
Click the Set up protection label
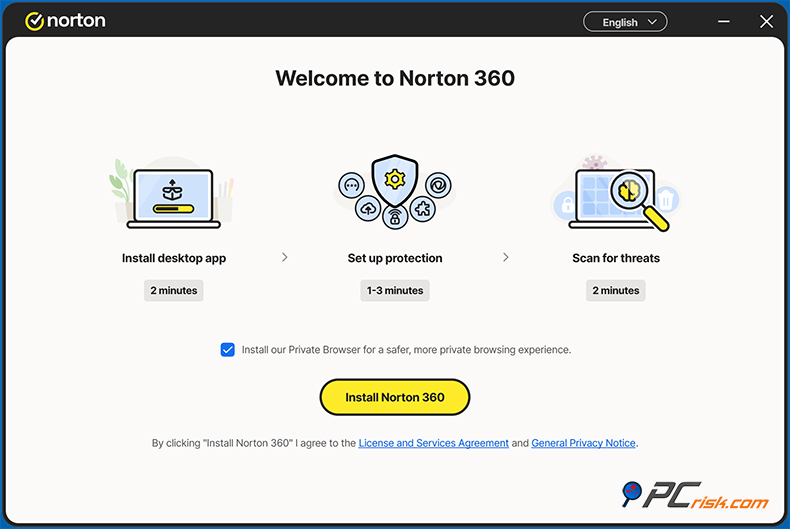click(x=395, y=258)
